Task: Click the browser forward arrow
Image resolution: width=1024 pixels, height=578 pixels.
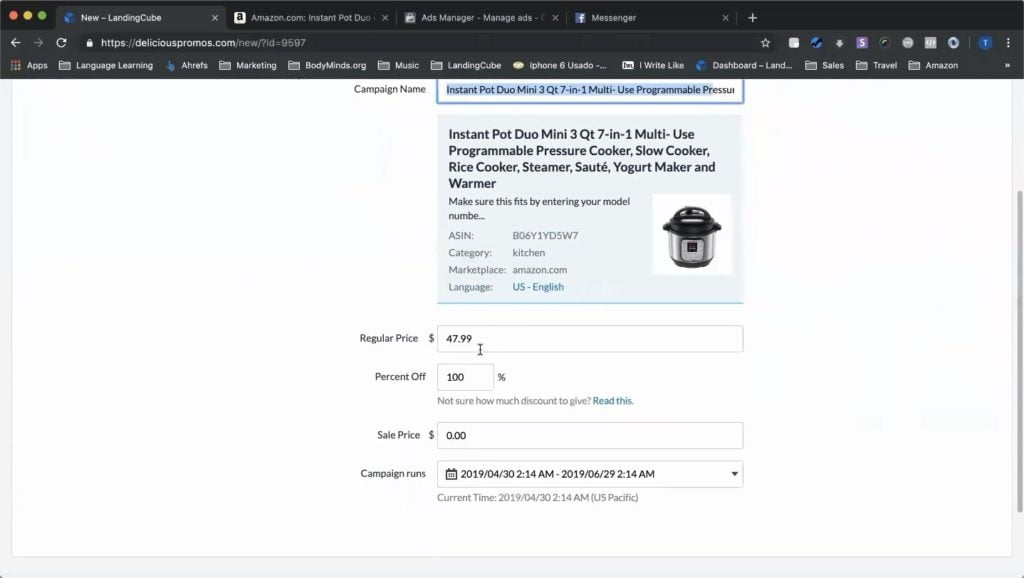Action: point(39,42)
